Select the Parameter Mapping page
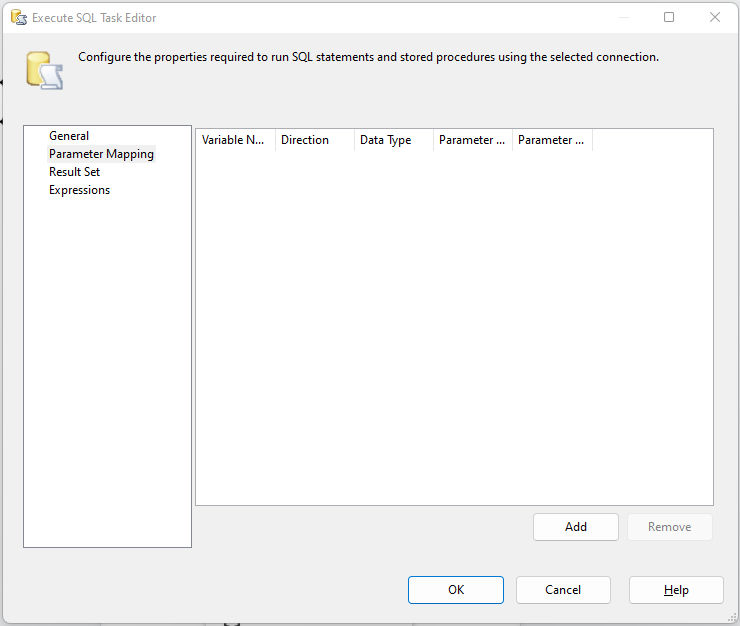The height and width of the screenshot is (626, 740). pos(101,154)
